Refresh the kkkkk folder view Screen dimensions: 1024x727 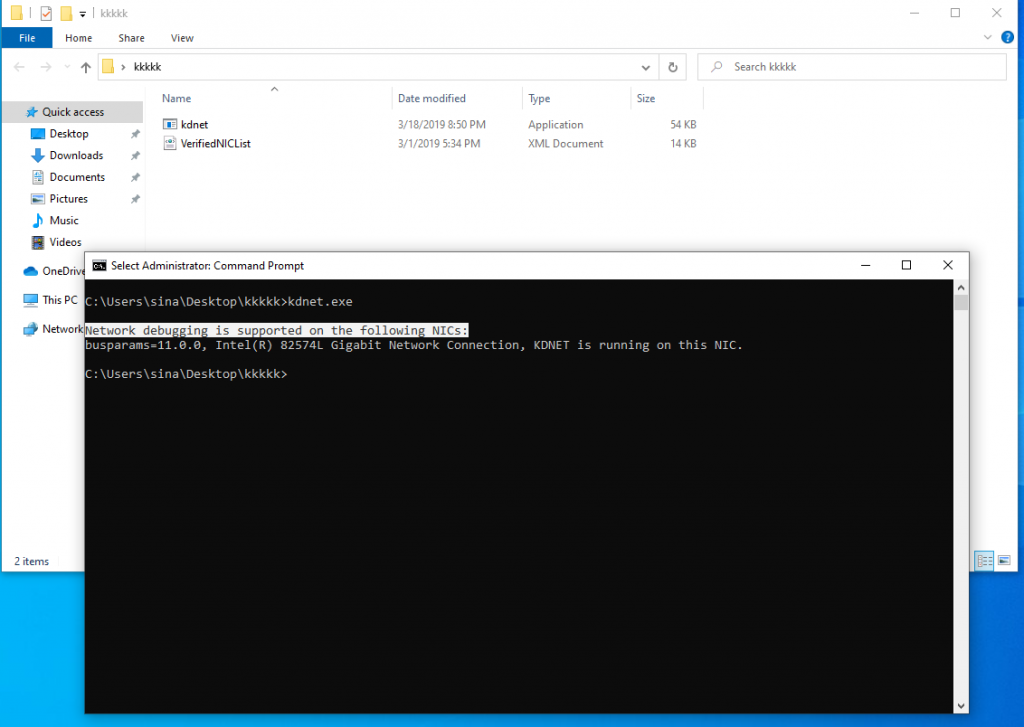(673, 67)
